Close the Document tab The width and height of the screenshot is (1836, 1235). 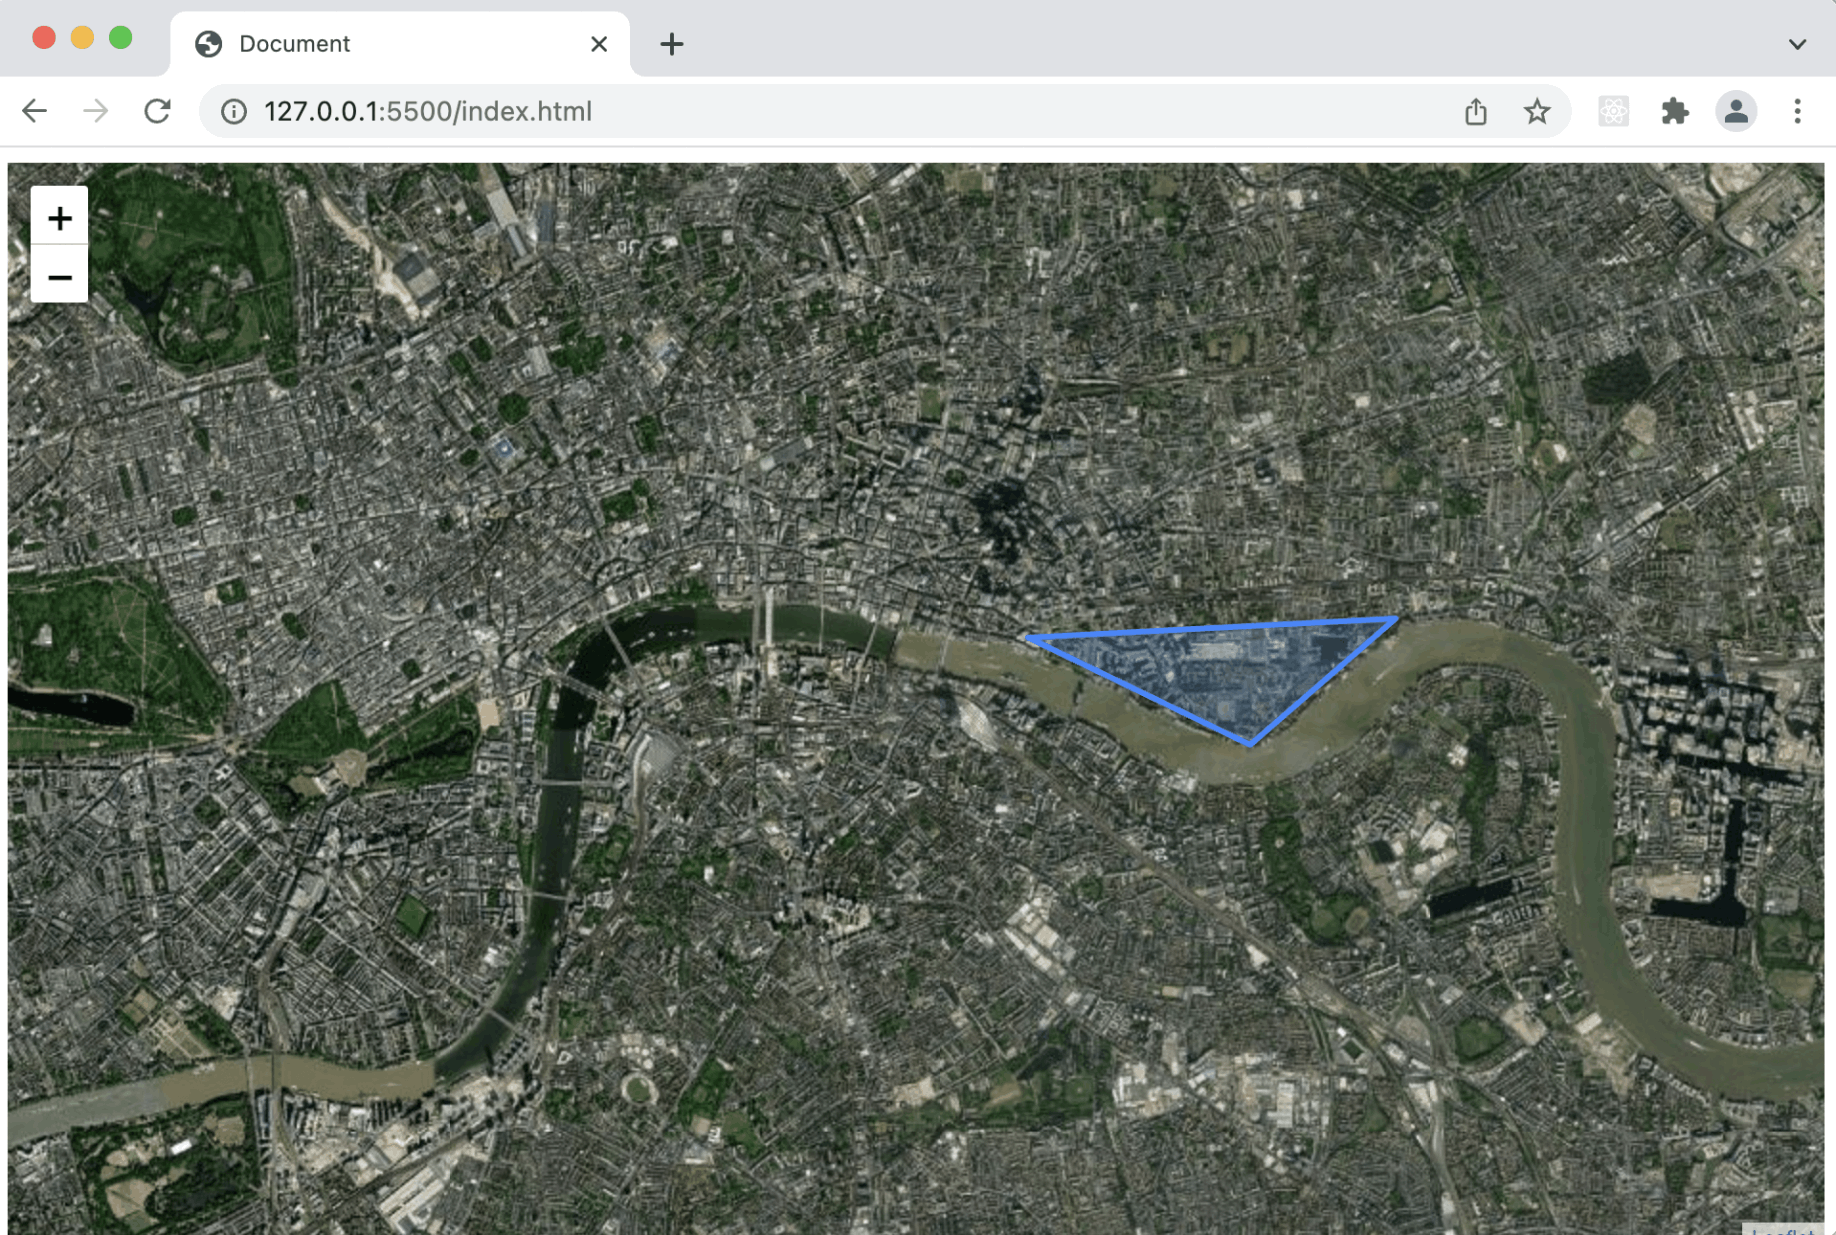pyautogui.click(x=599, y=44)
